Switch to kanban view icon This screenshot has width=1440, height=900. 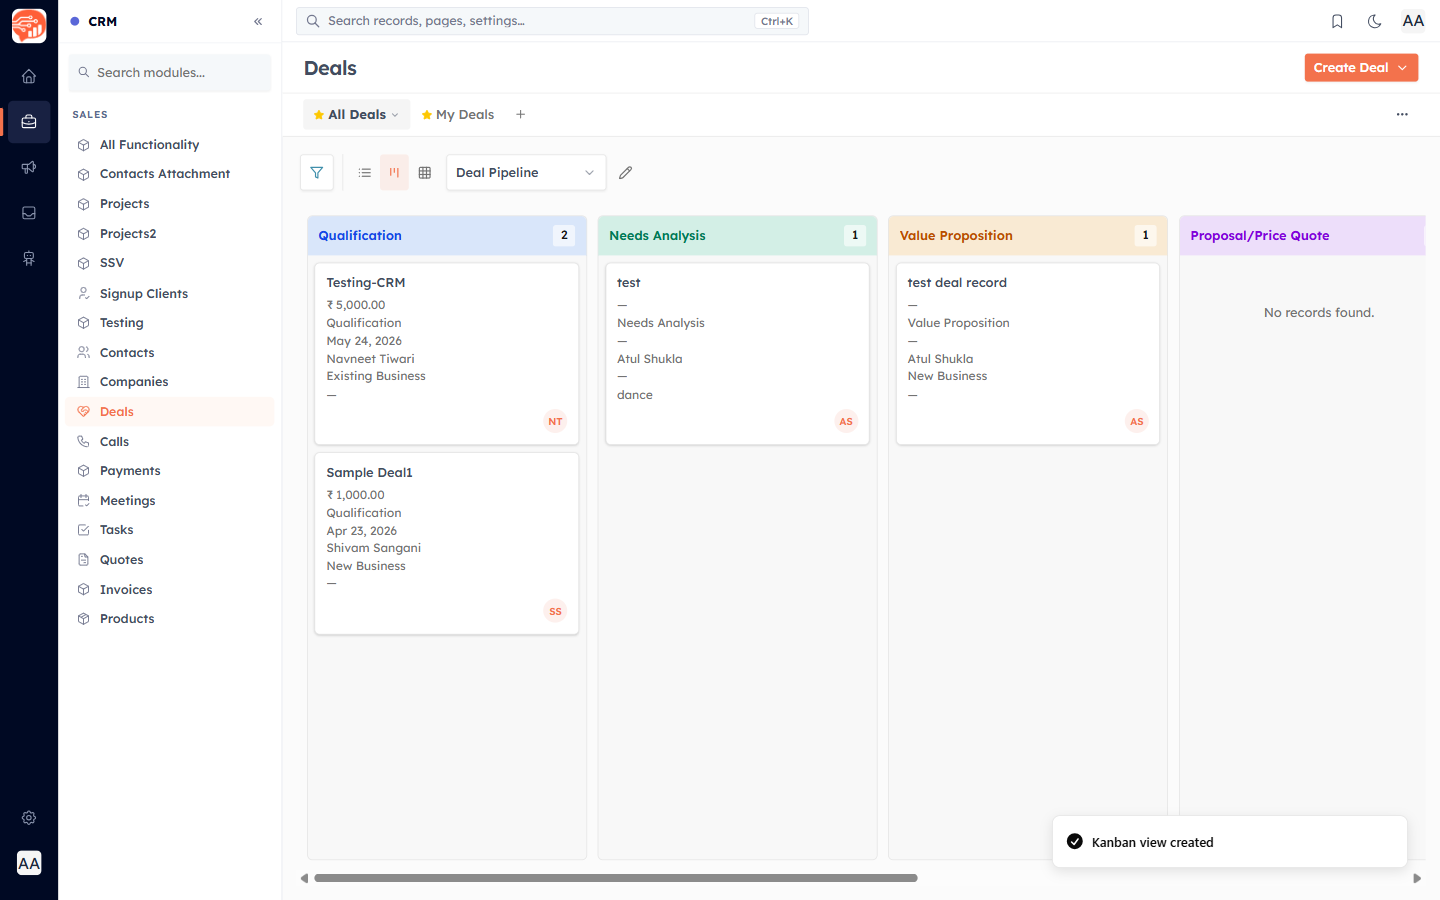coord(394,173)
